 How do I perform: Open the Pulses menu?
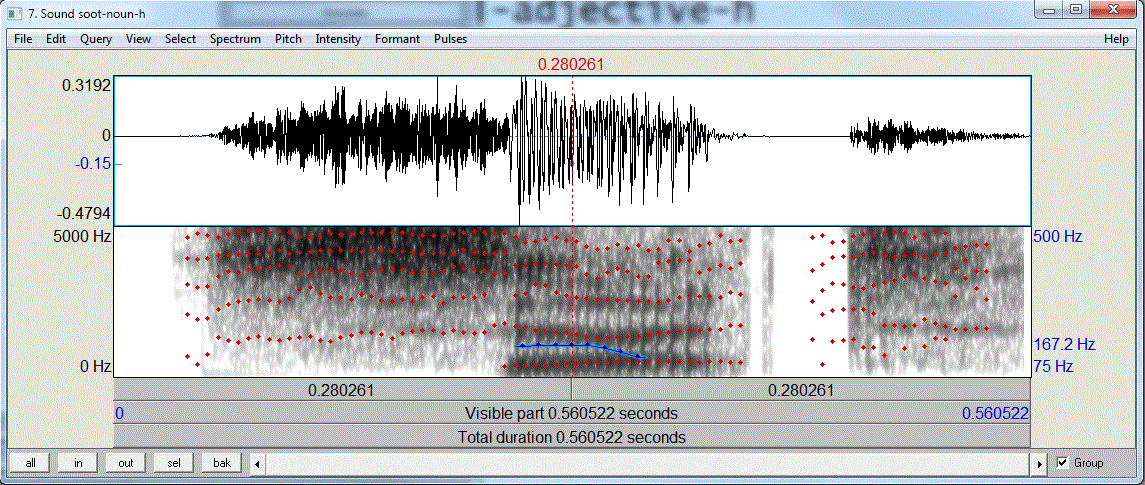click(x=450, y=39)
